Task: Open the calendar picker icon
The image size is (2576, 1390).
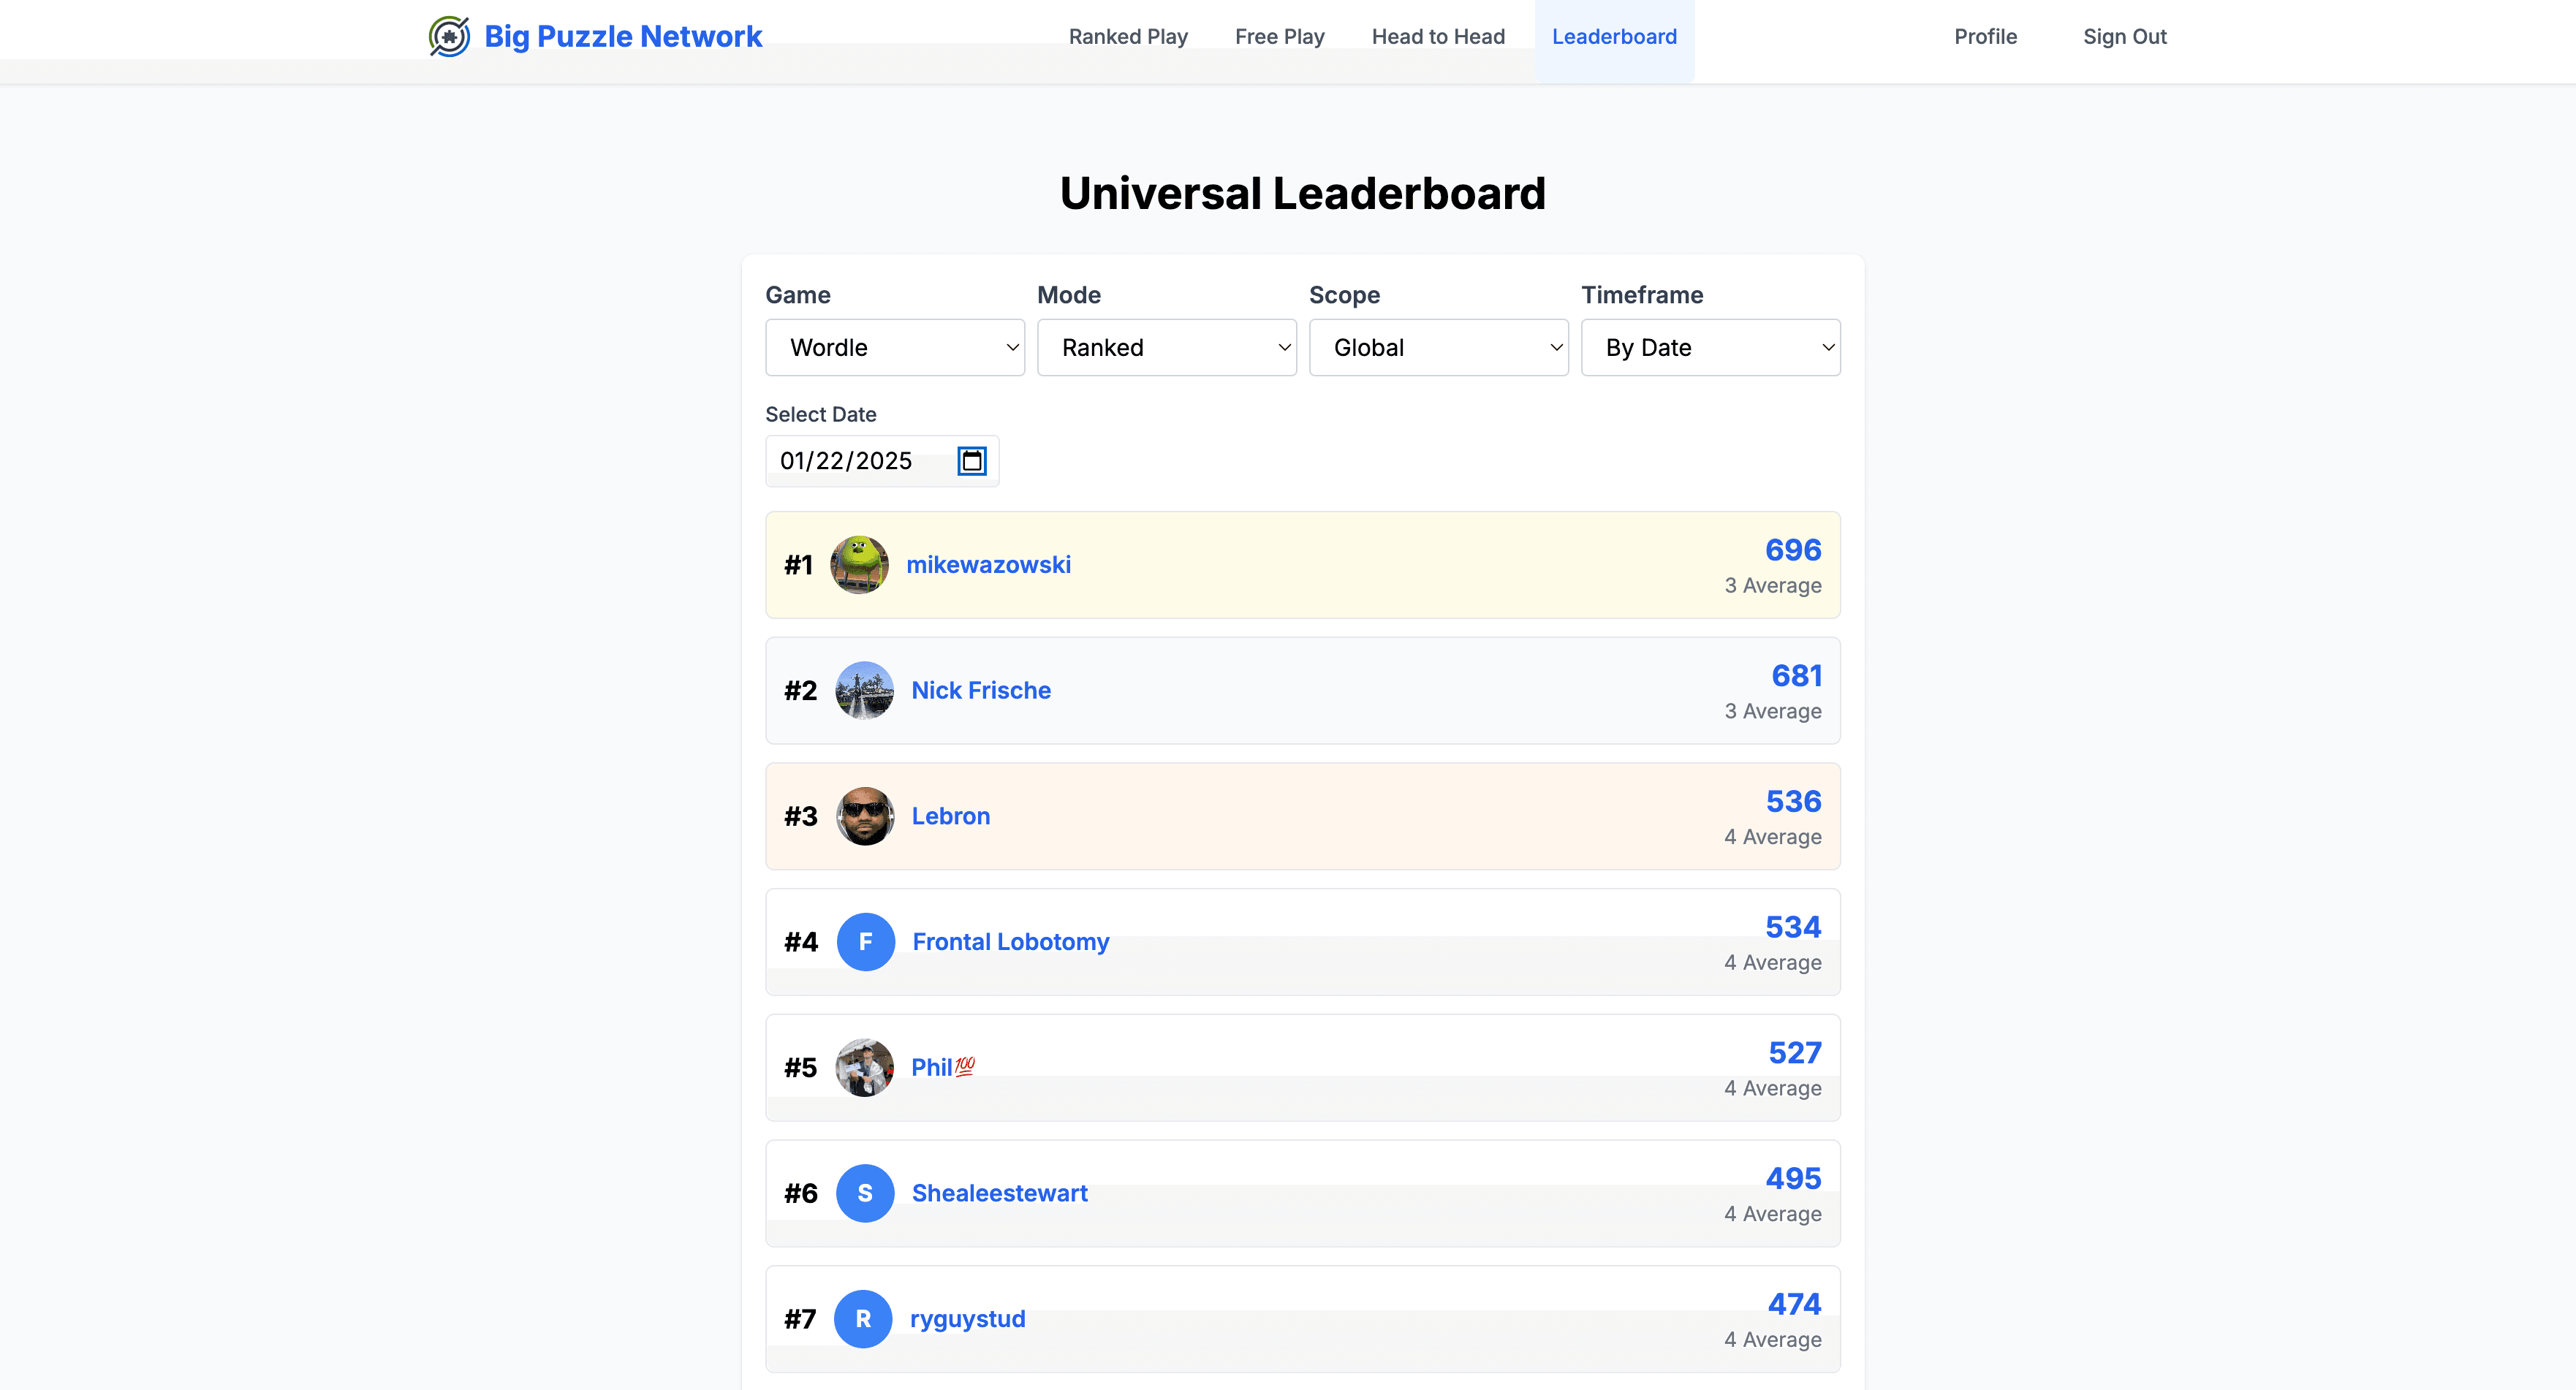Action: (x=969, y=461)
